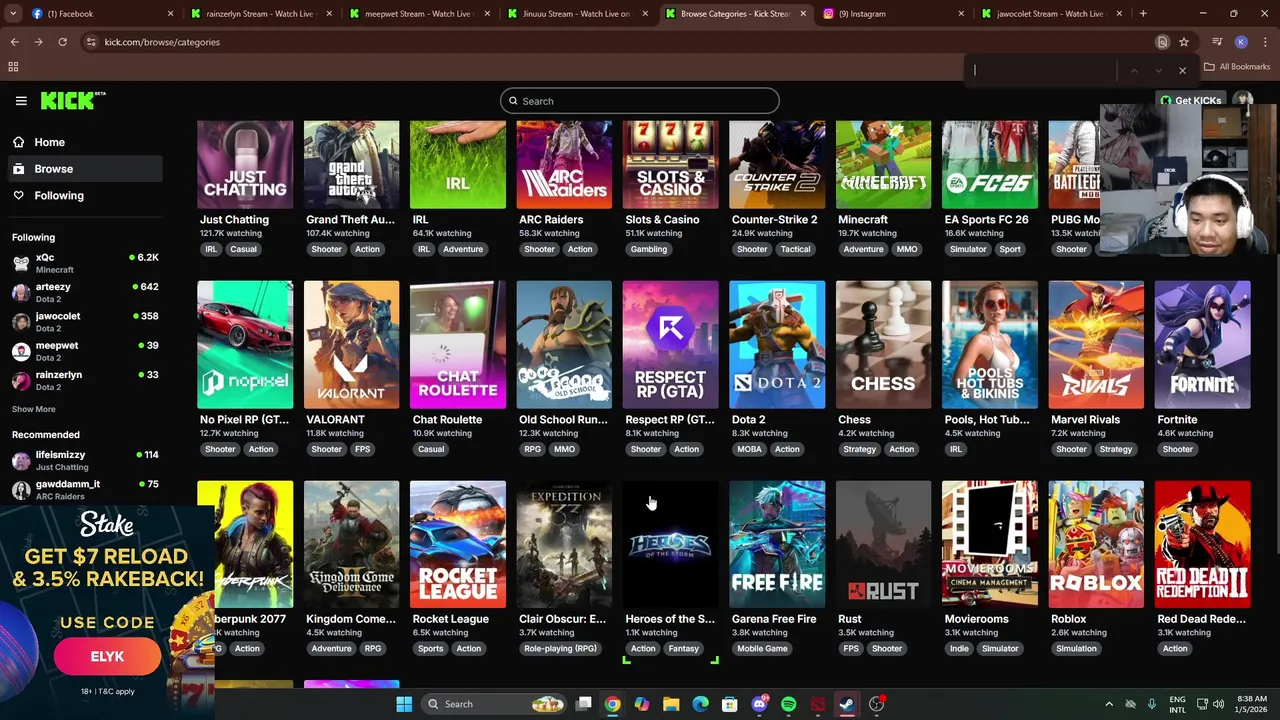Open Old School RuneScape thumbnail
Screen dimensions: 1280x720
click(564, 345)
